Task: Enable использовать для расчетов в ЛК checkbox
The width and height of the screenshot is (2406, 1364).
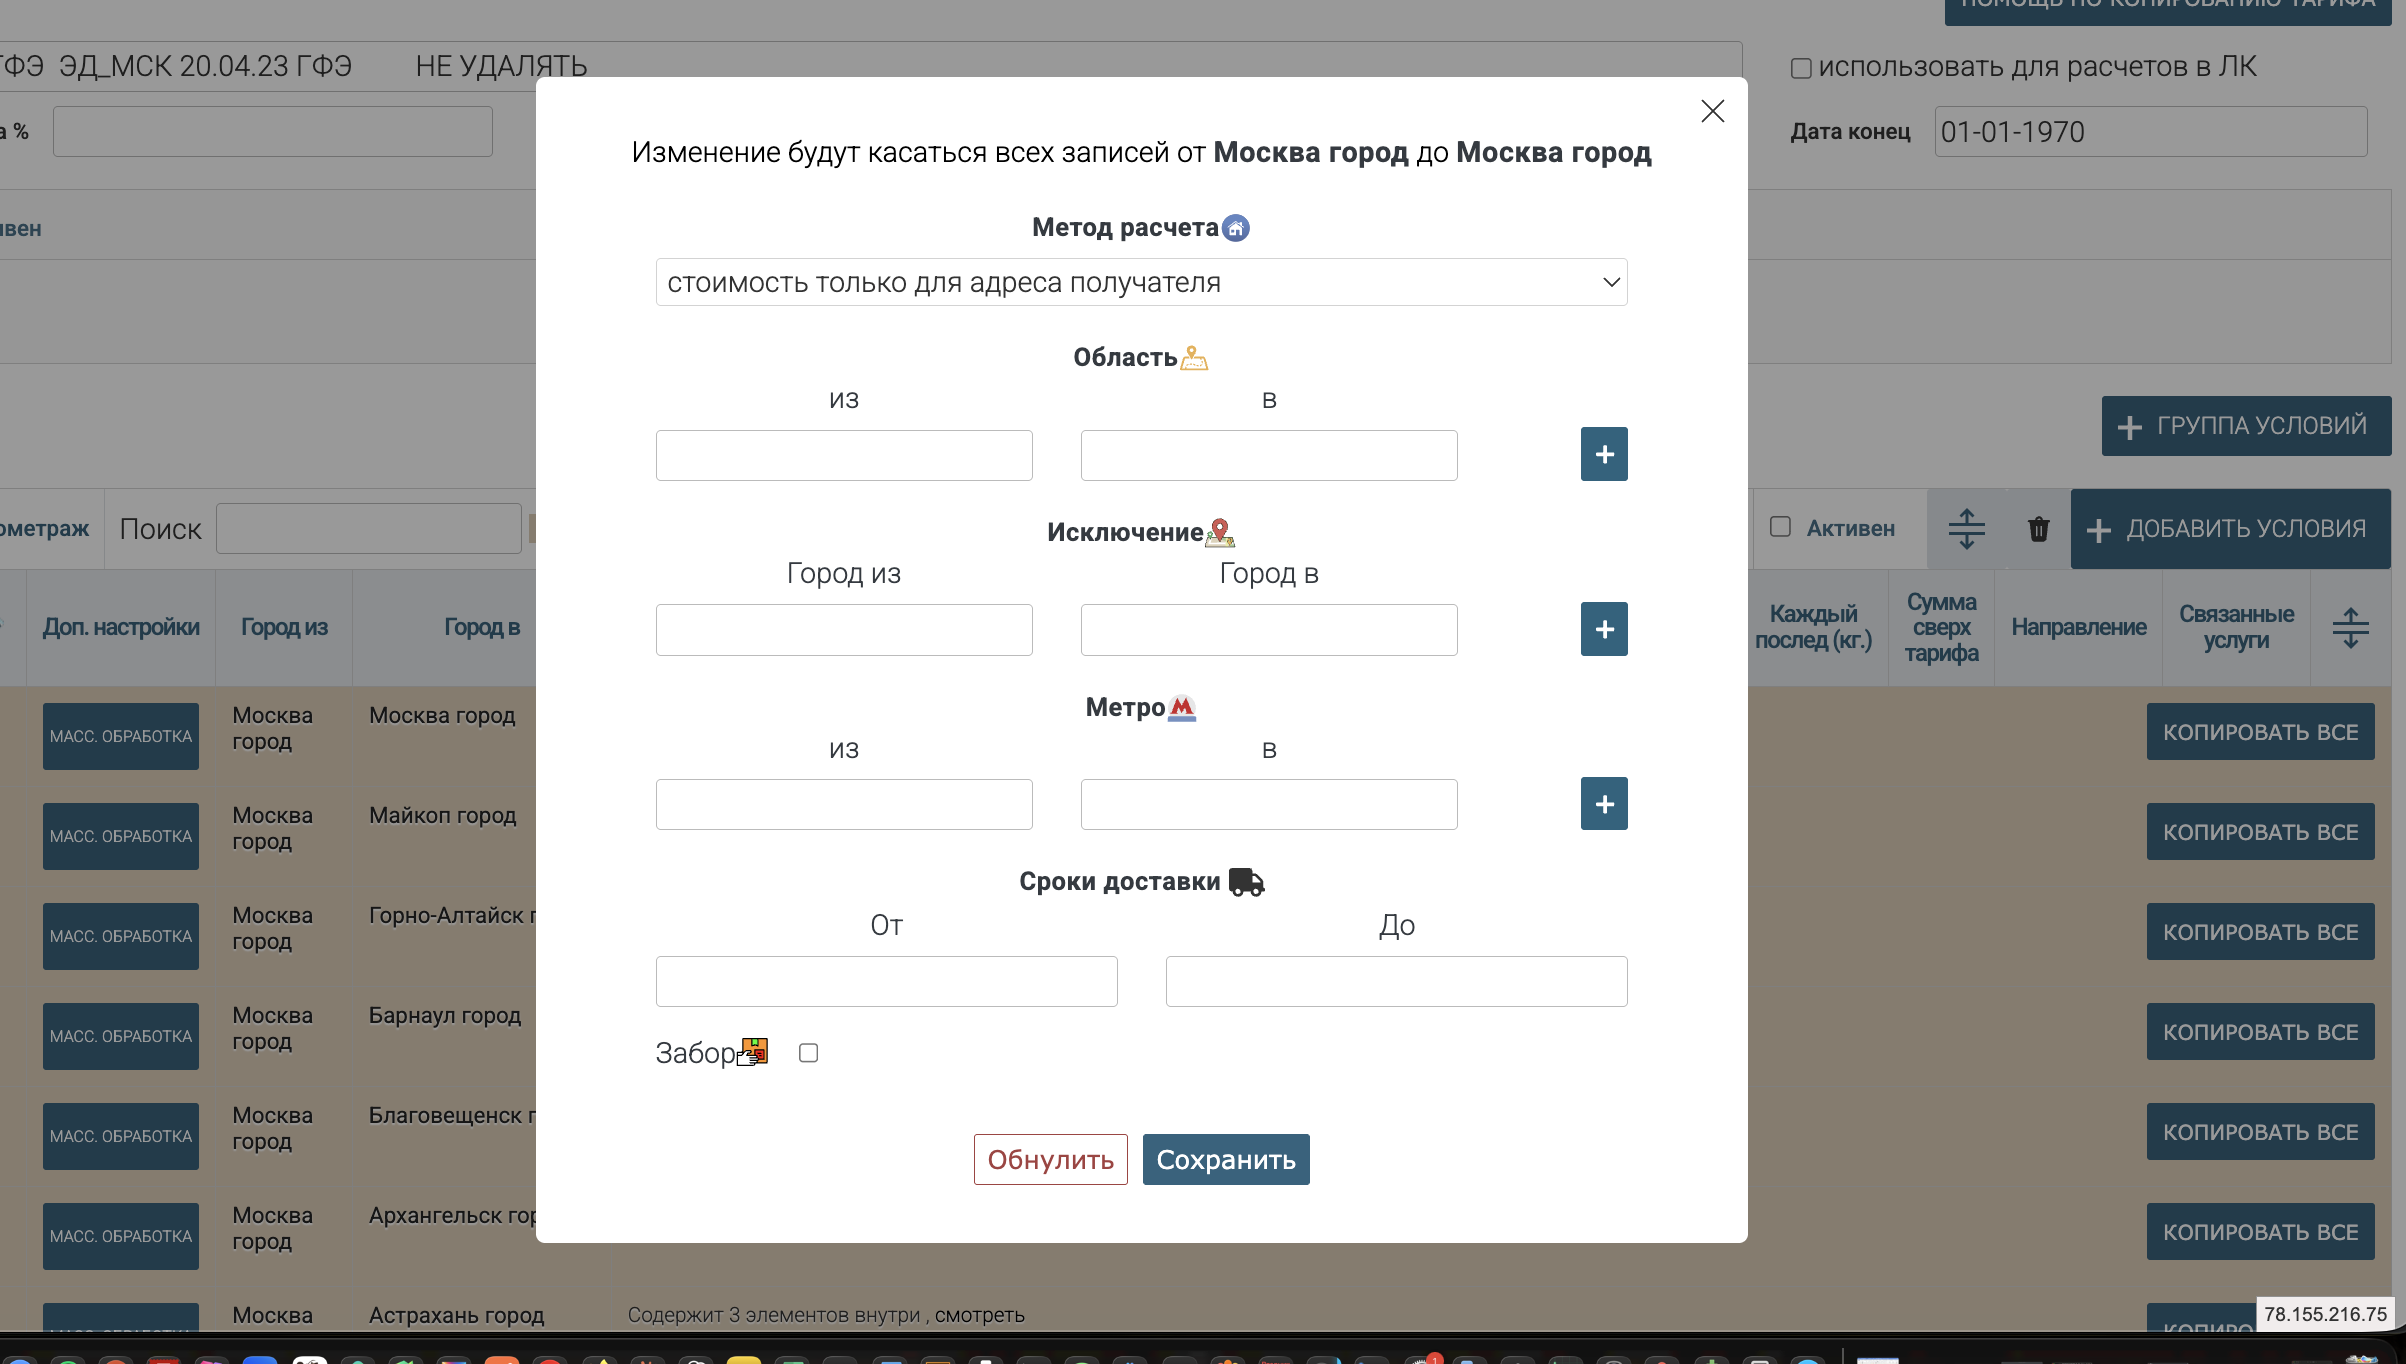Action: 1801,68
